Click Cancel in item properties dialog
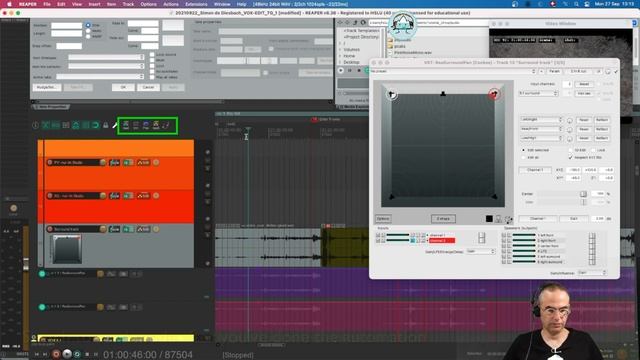Screen dimensions: 640x360 point(148,87)
